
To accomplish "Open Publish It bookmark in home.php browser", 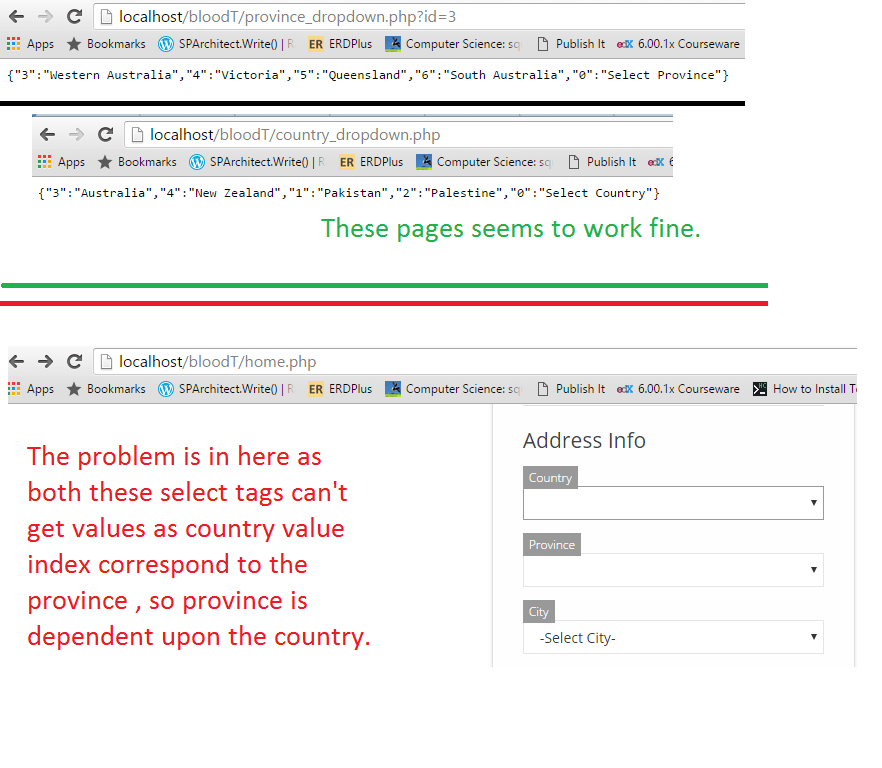I will pyautogui.click(x=572, y=389).
